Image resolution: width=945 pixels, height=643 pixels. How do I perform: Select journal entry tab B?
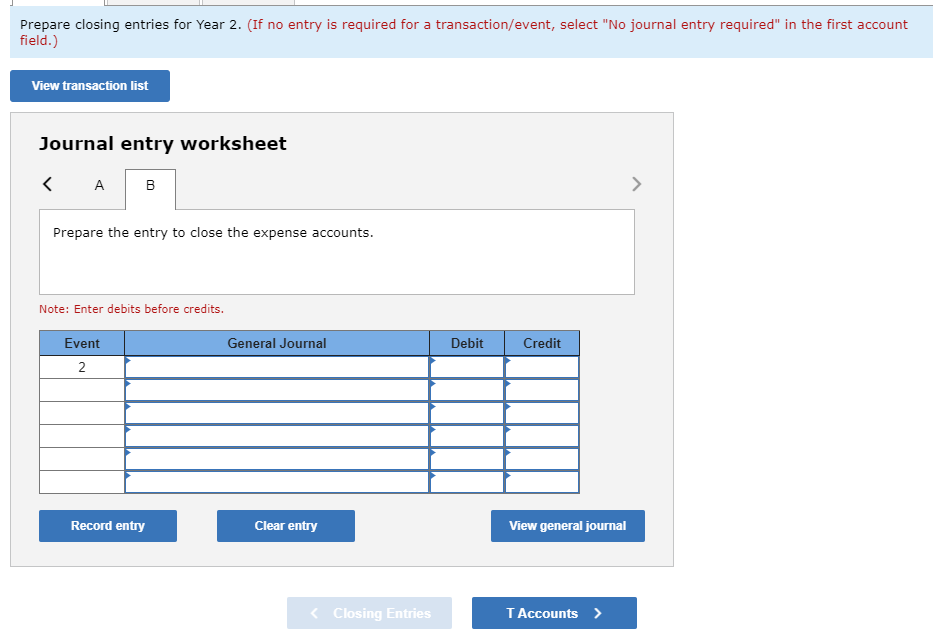point(149,186)
